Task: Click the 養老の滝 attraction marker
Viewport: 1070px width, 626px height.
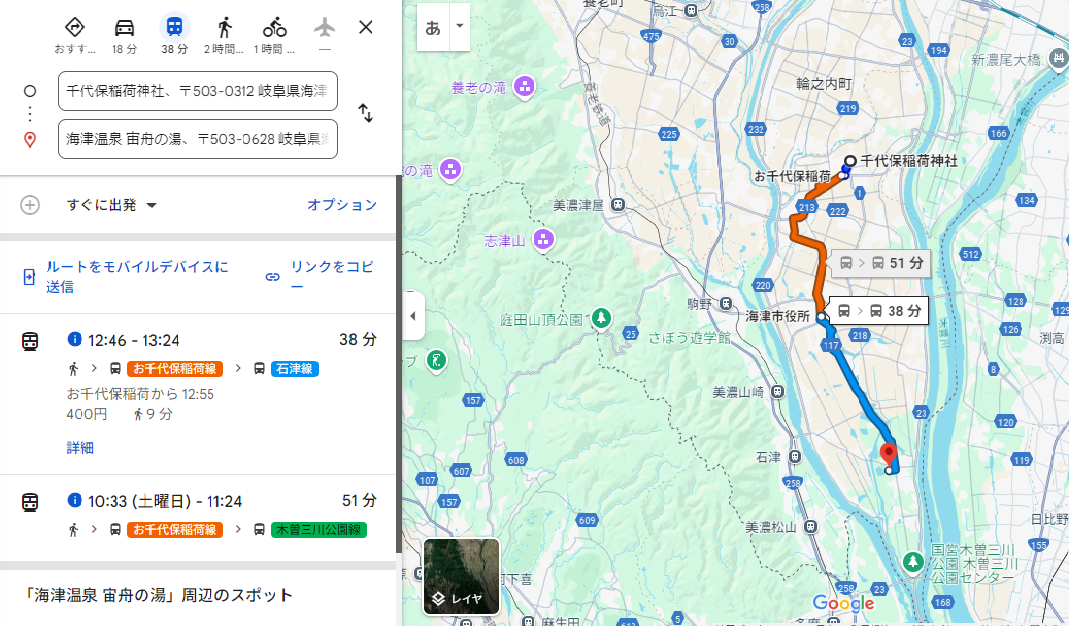Action: point(525,87)
